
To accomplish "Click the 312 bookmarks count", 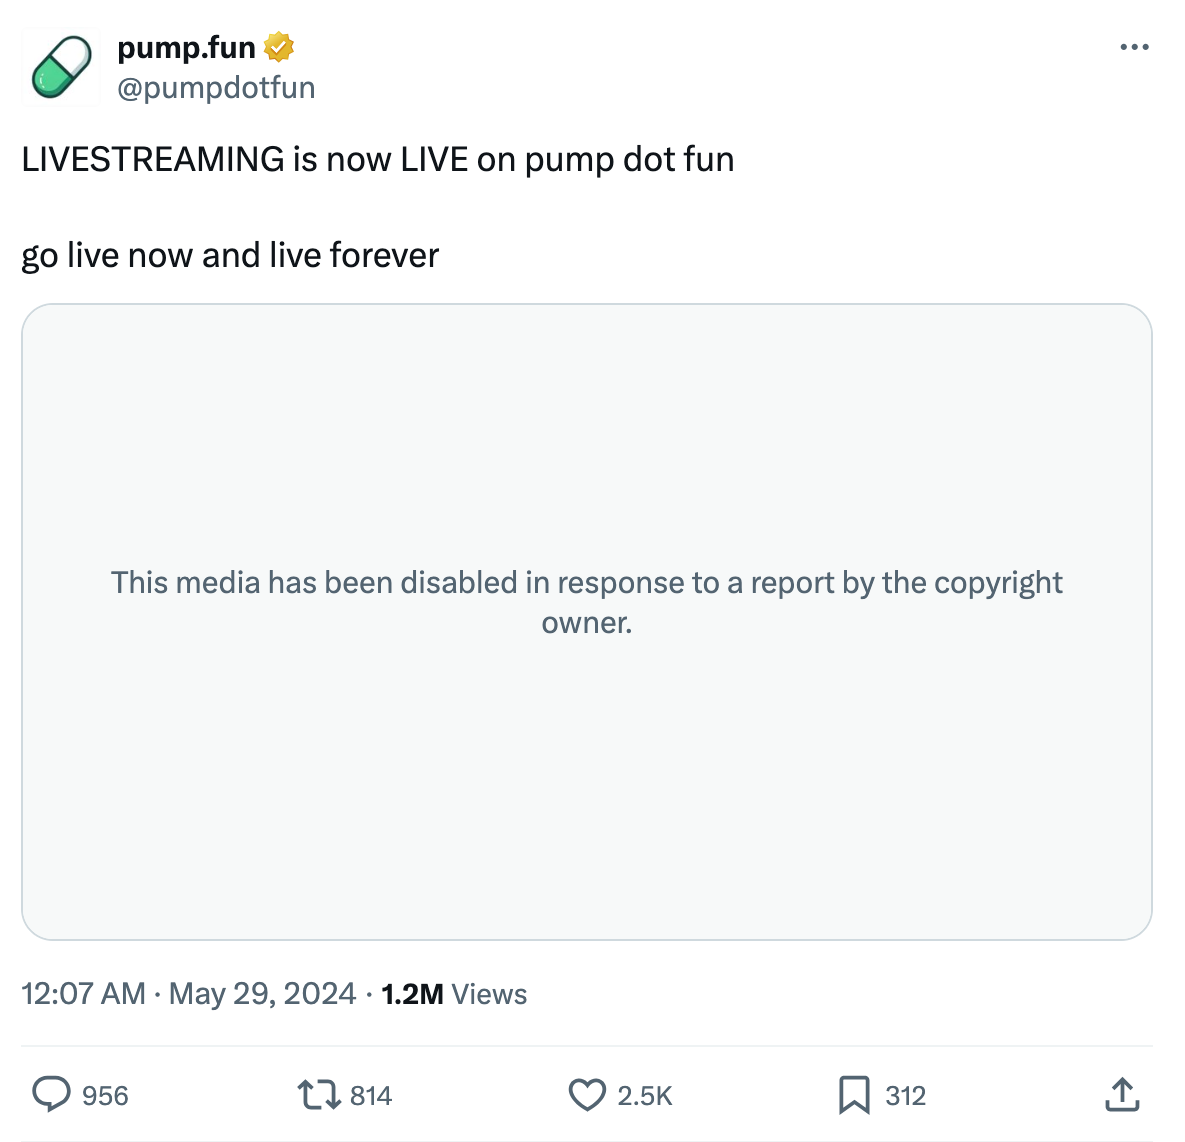I will pyautogui.click(x=905, y=1096).
